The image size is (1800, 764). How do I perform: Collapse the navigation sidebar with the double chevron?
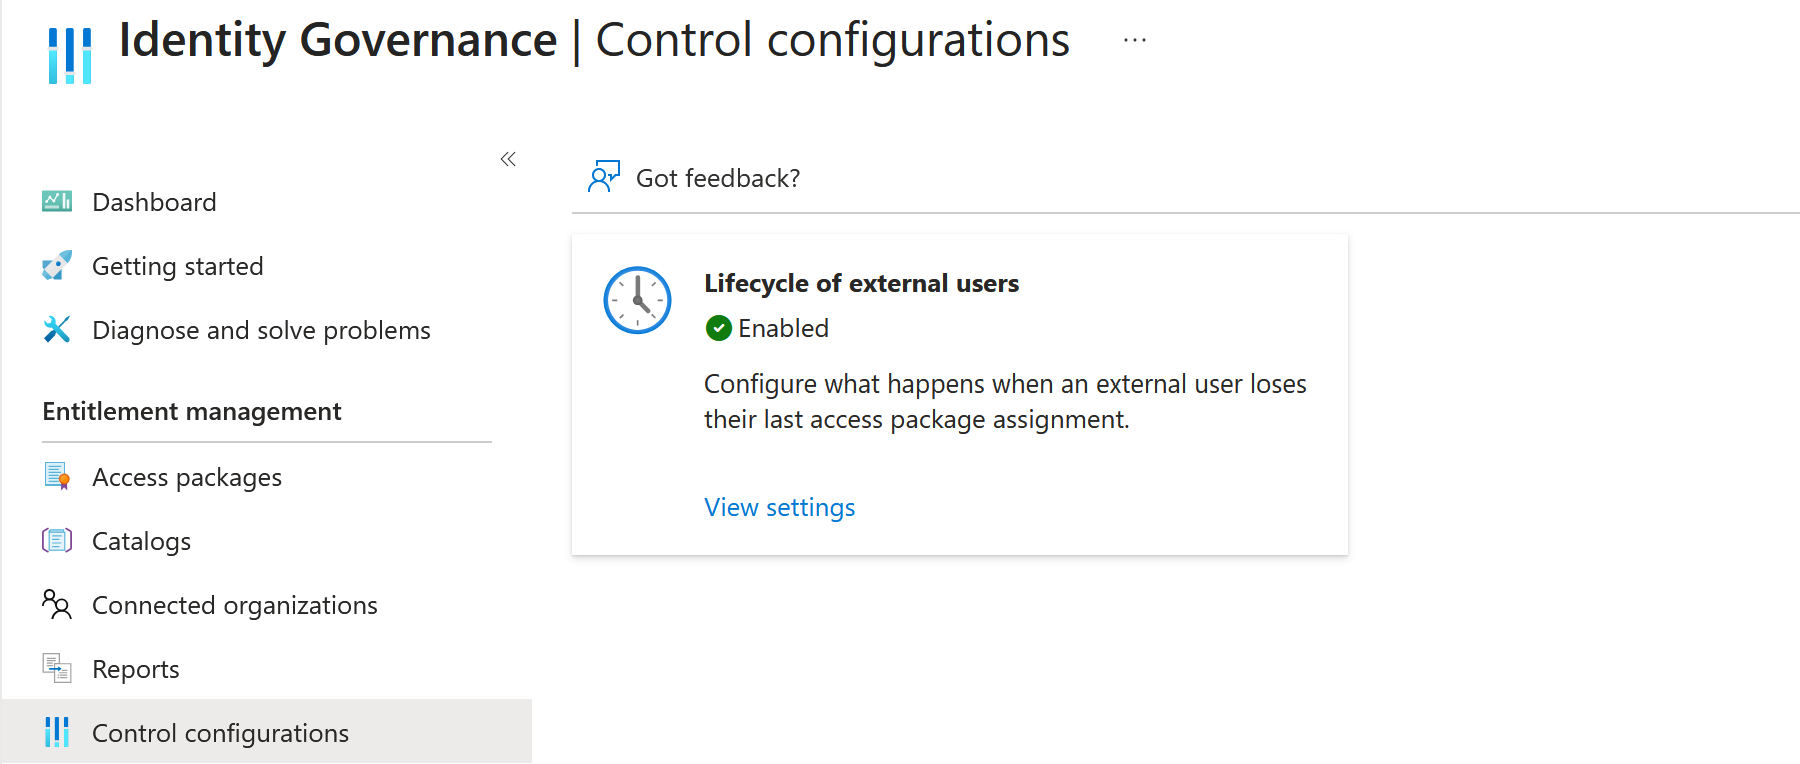(x=507, y=159)
